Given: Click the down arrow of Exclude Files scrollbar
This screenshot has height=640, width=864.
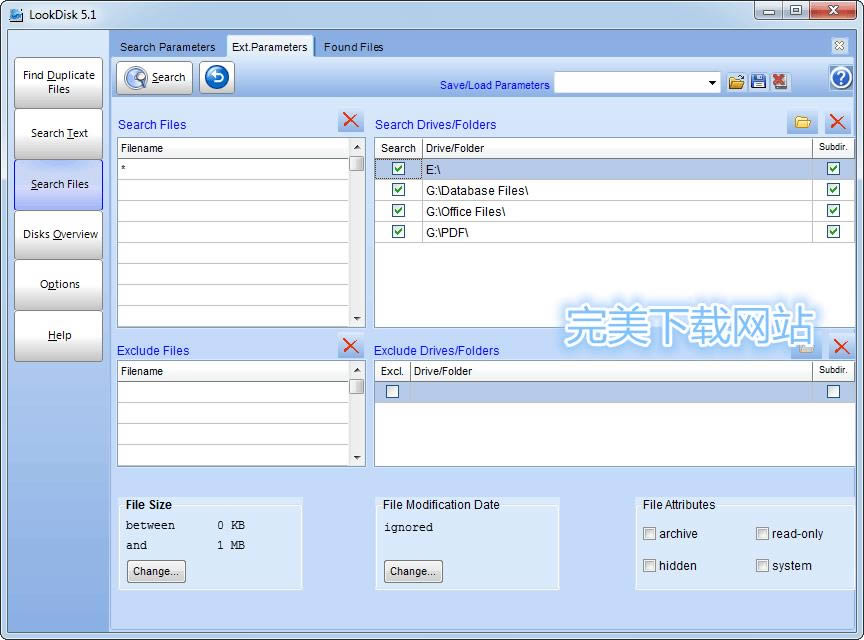Looking at the screenshot, I should pyautogui.click(x=357, y=458).
